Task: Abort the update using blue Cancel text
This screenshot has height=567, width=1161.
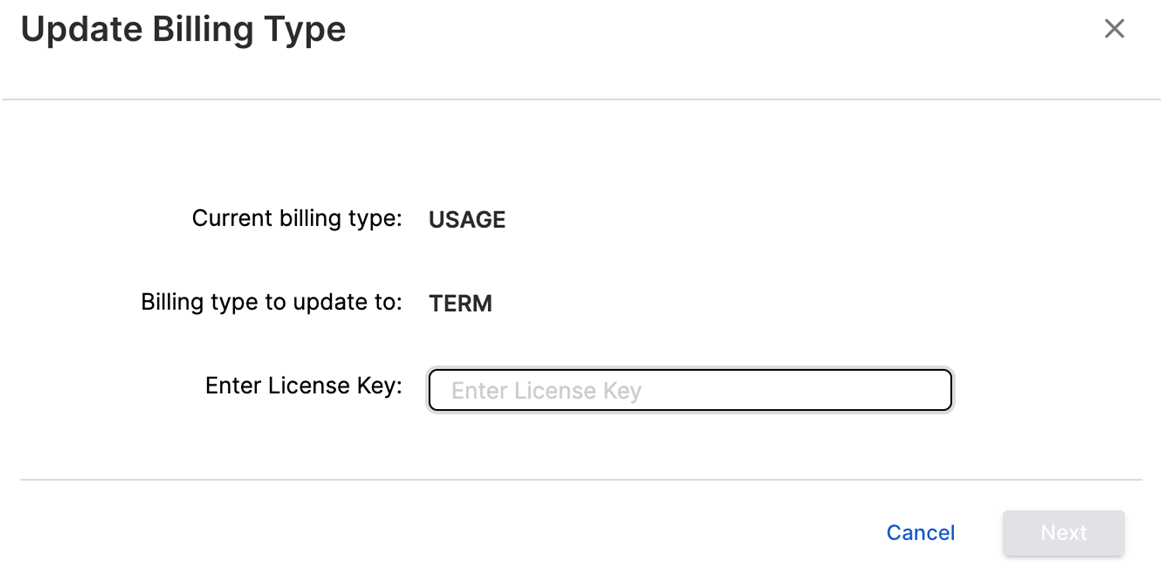Action: pos(920,533)
